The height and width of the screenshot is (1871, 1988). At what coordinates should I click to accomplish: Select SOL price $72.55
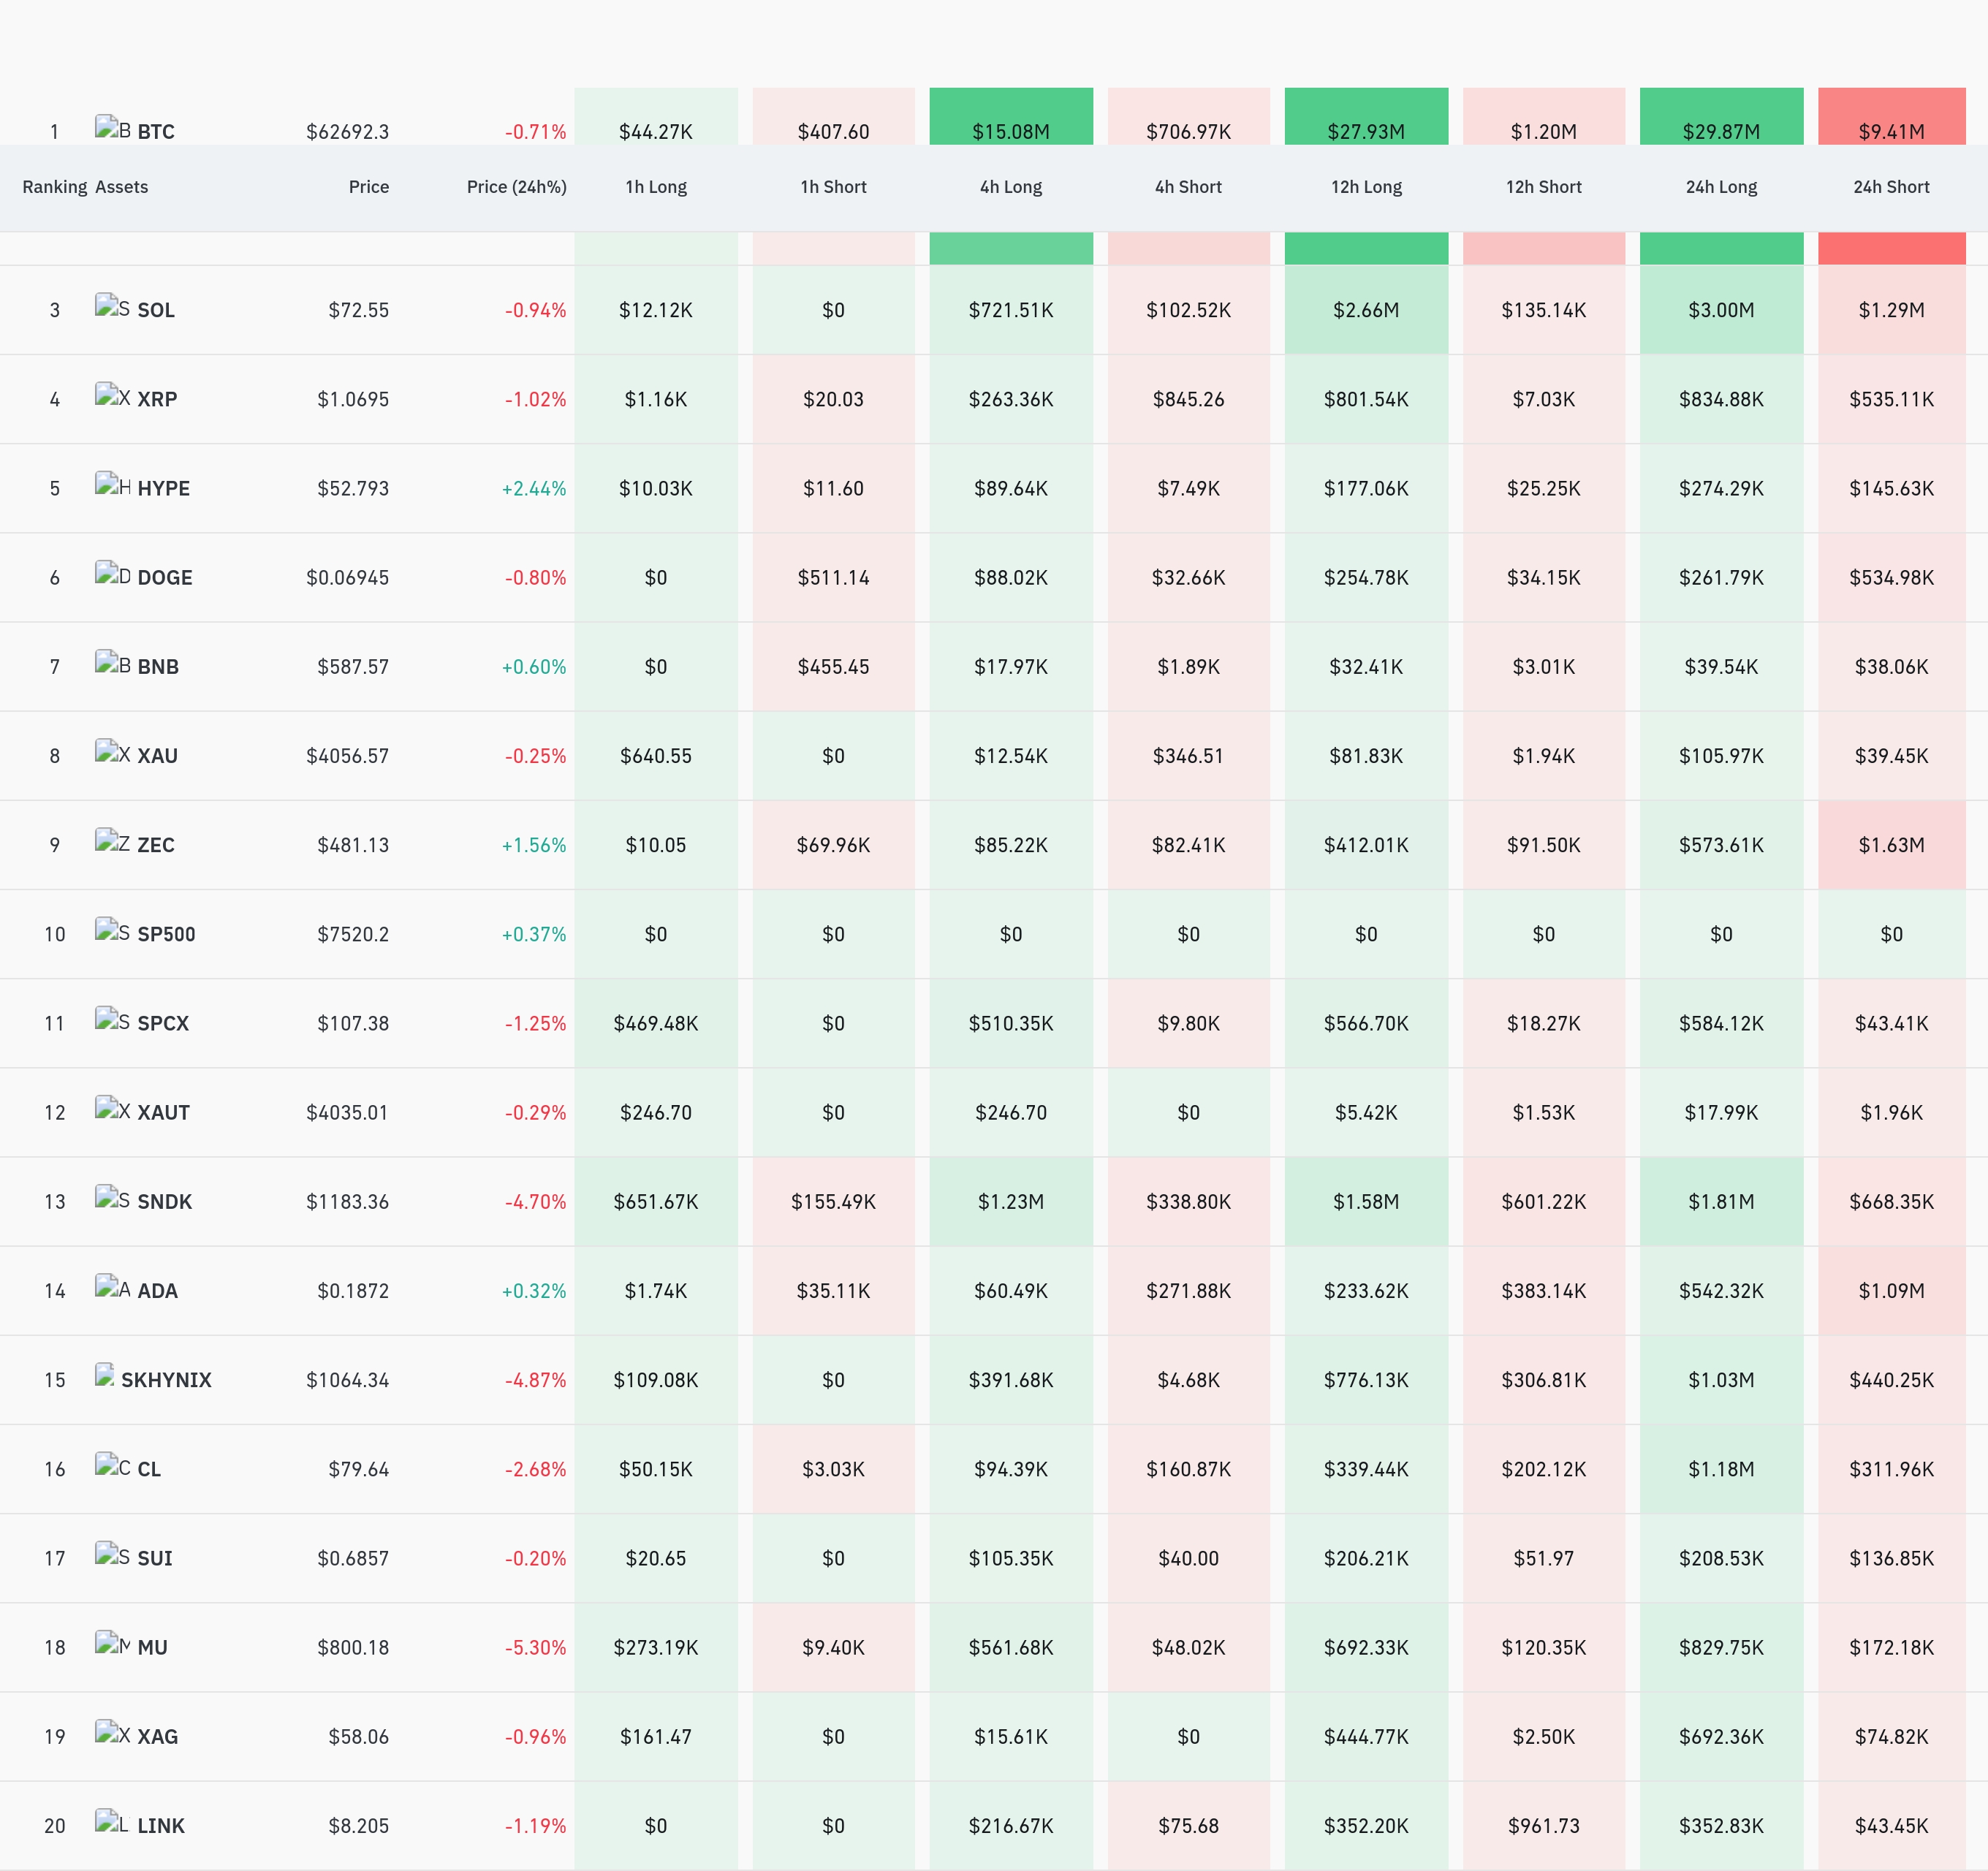[x=358, y=310]
